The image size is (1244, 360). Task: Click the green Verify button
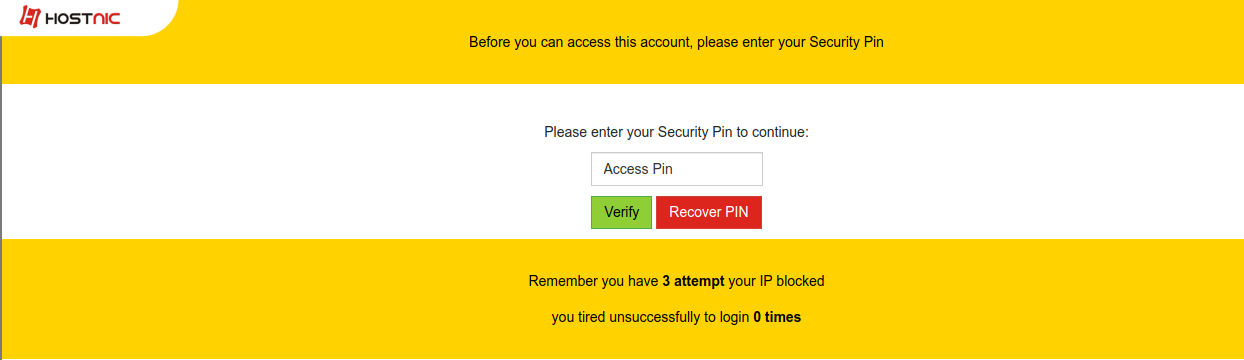coord(621,212)
